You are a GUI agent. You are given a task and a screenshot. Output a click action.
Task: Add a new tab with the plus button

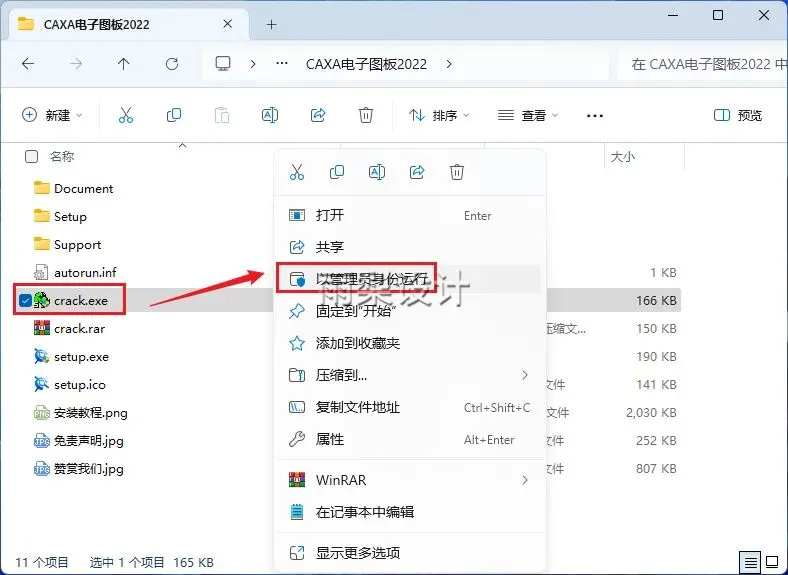[271, 24]
